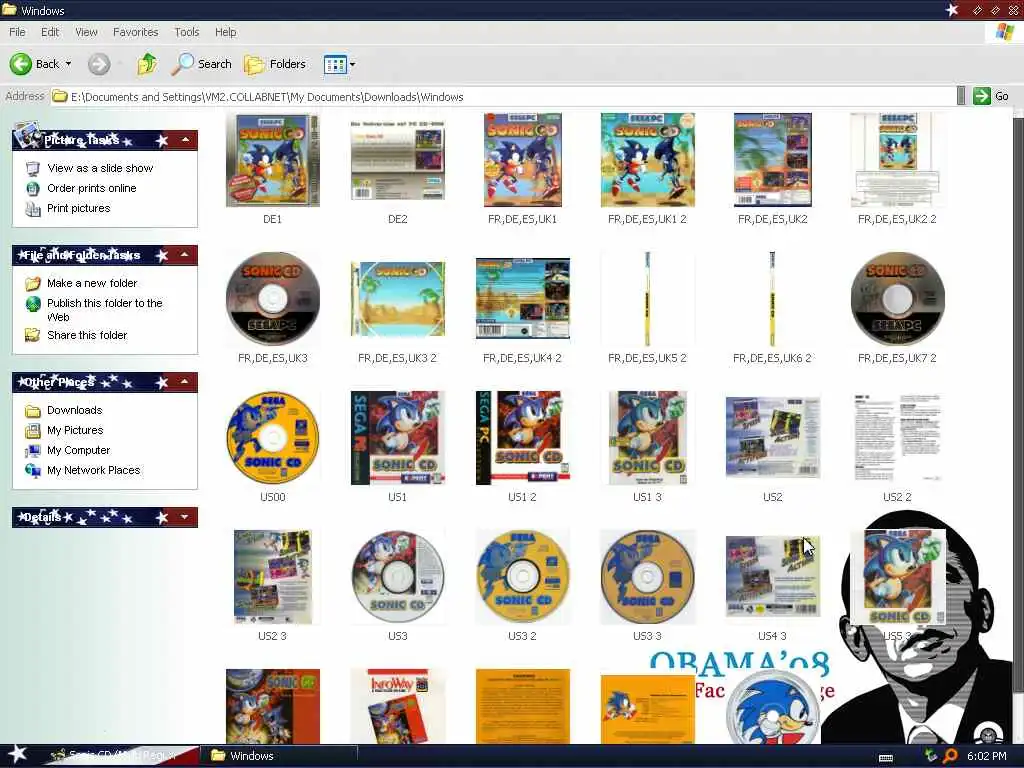
Task: Select the US2 thumbnail
Action: 773,438
